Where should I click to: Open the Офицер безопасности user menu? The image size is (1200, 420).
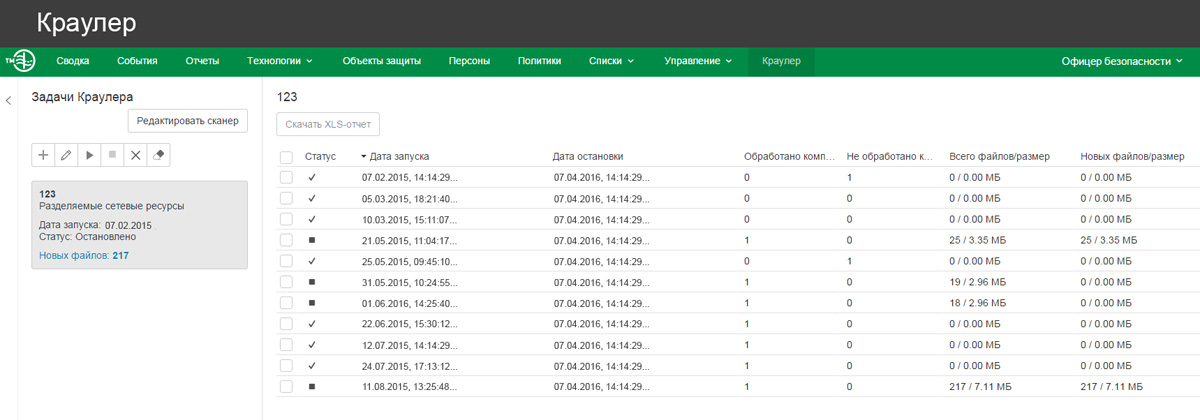(1122, 61)
